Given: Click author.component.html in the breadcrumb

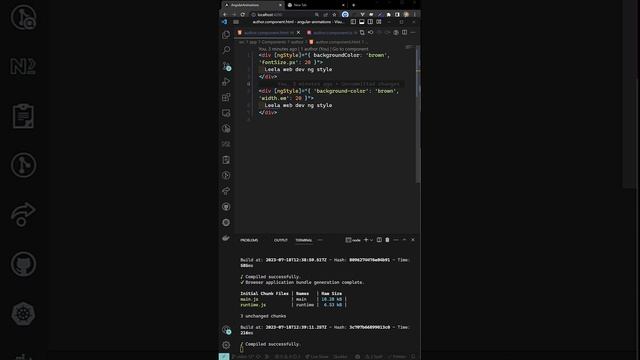Looking at the screenshot, I should 338,42.
